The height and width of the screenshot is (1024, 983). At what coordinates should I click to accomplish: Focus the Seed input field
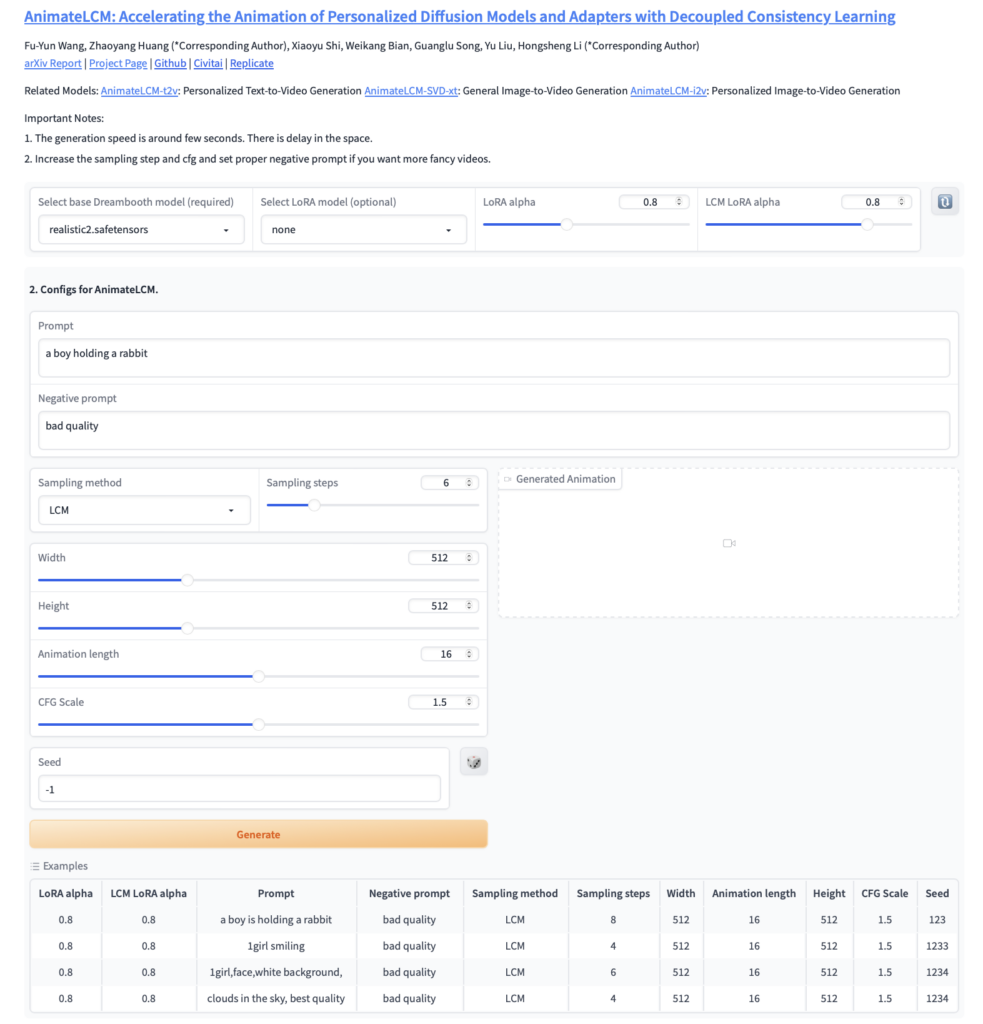click(239, 789)
